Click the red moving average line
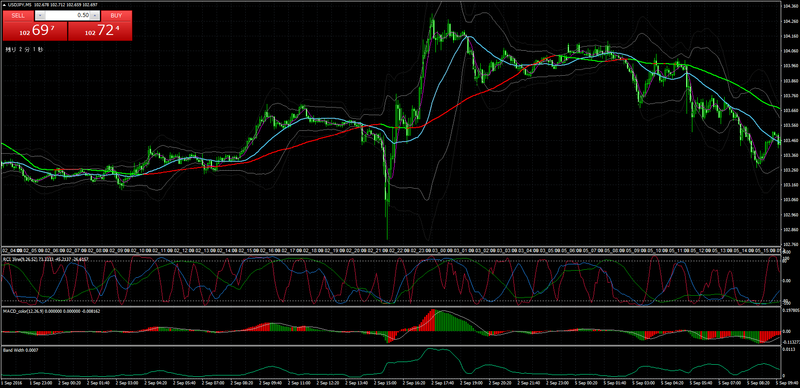800x388 pixels. click(x=306, y=141)
